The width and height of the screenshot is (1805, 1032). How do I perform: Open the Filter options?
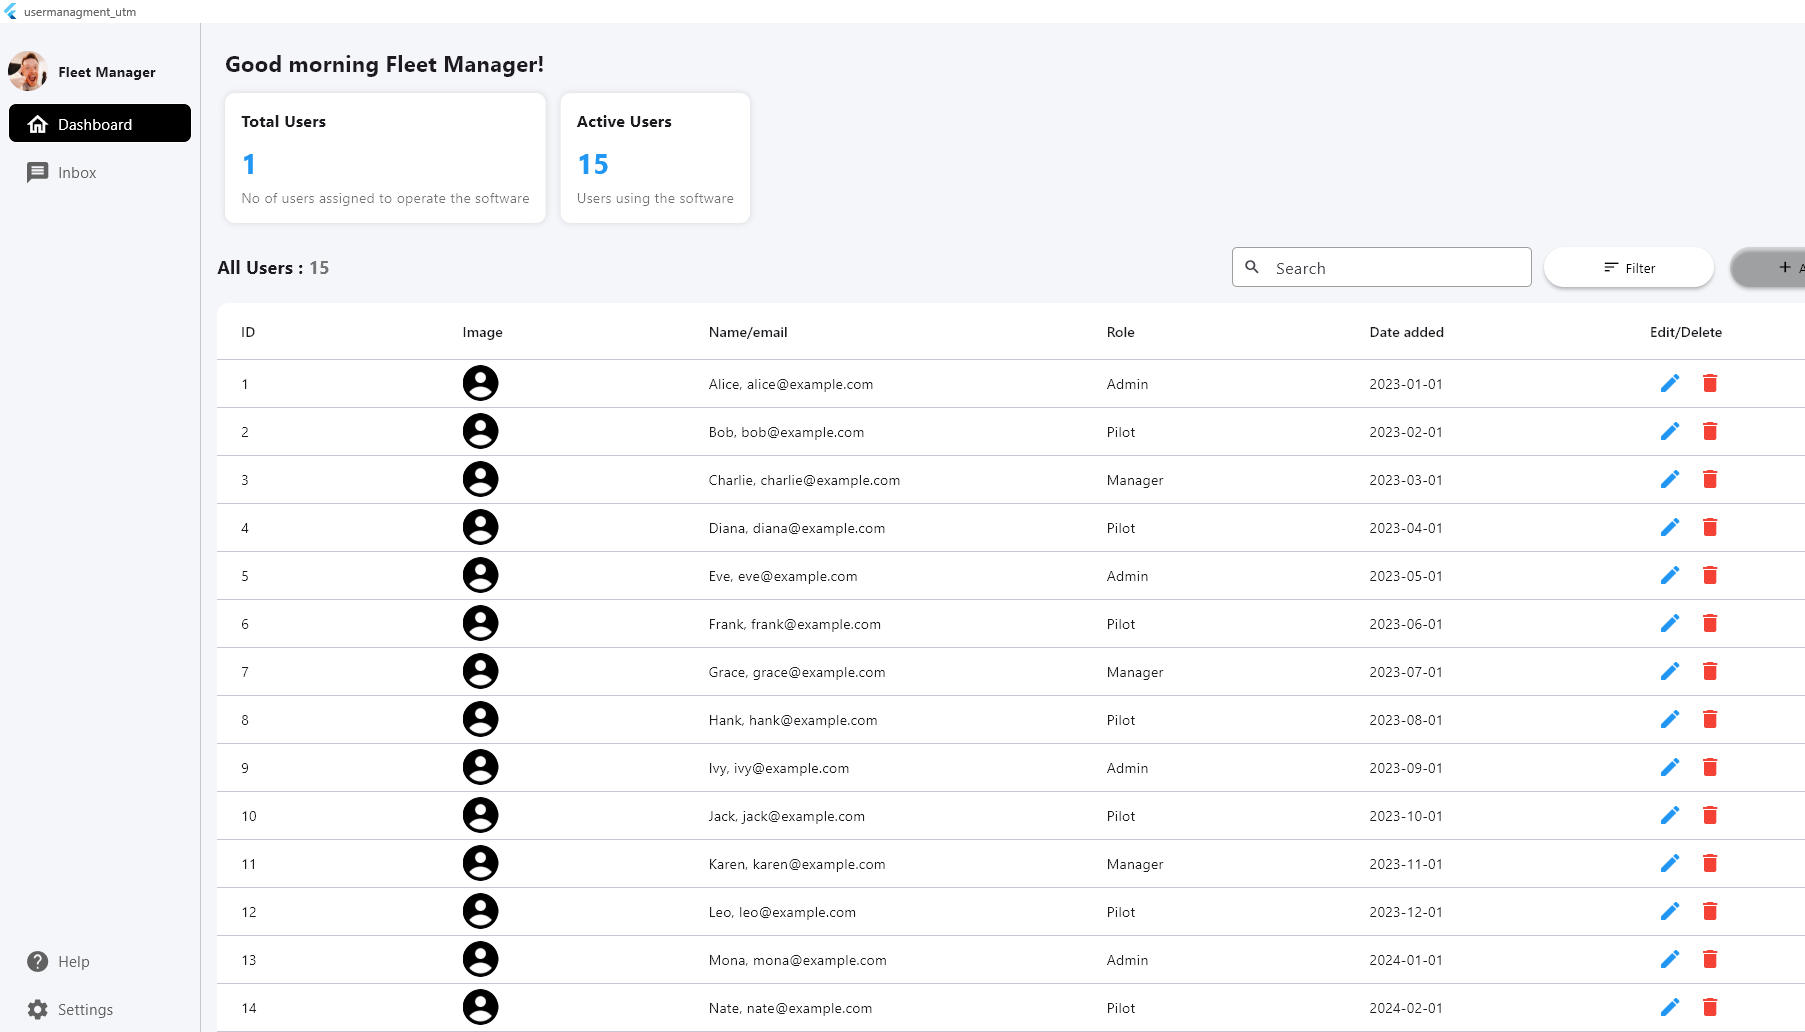1628,268
